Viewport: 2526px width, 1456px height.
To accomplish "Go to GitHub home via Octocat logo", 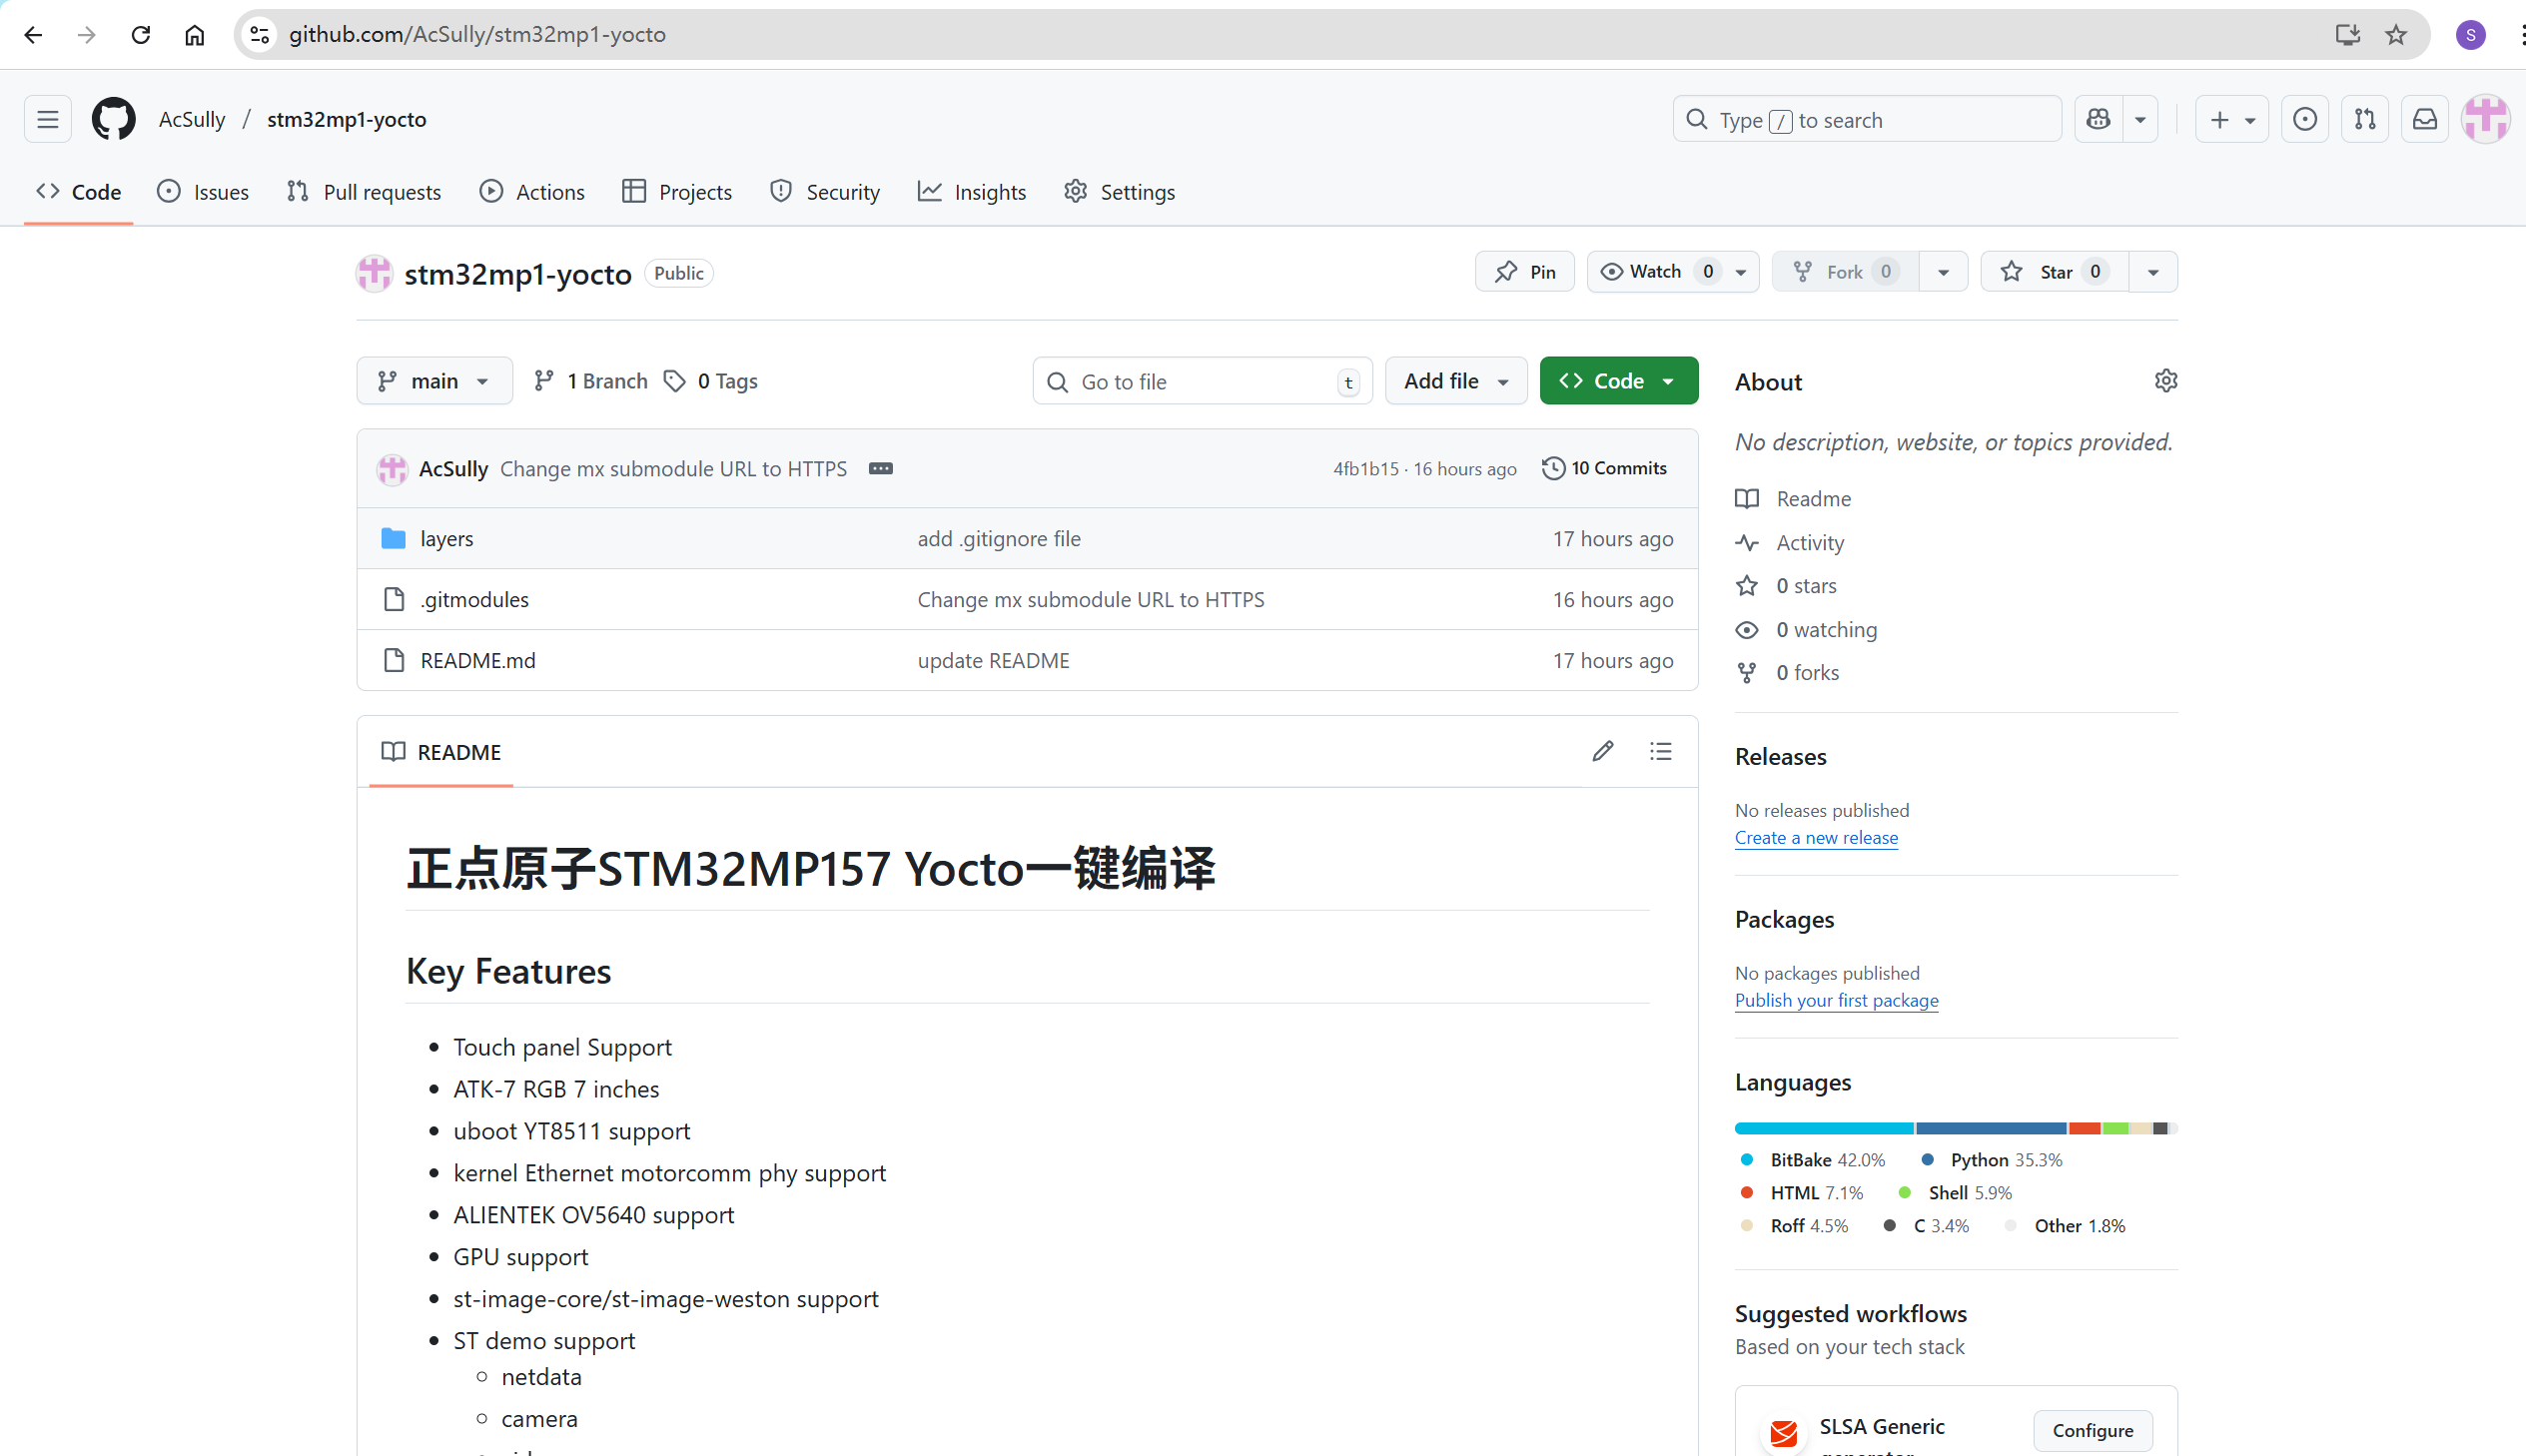I will pos(114,120).
